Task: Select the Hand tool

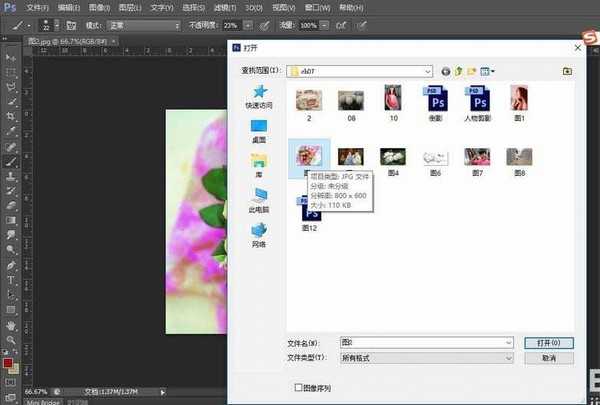Action: pyautogui.click(x=11, y=325)
